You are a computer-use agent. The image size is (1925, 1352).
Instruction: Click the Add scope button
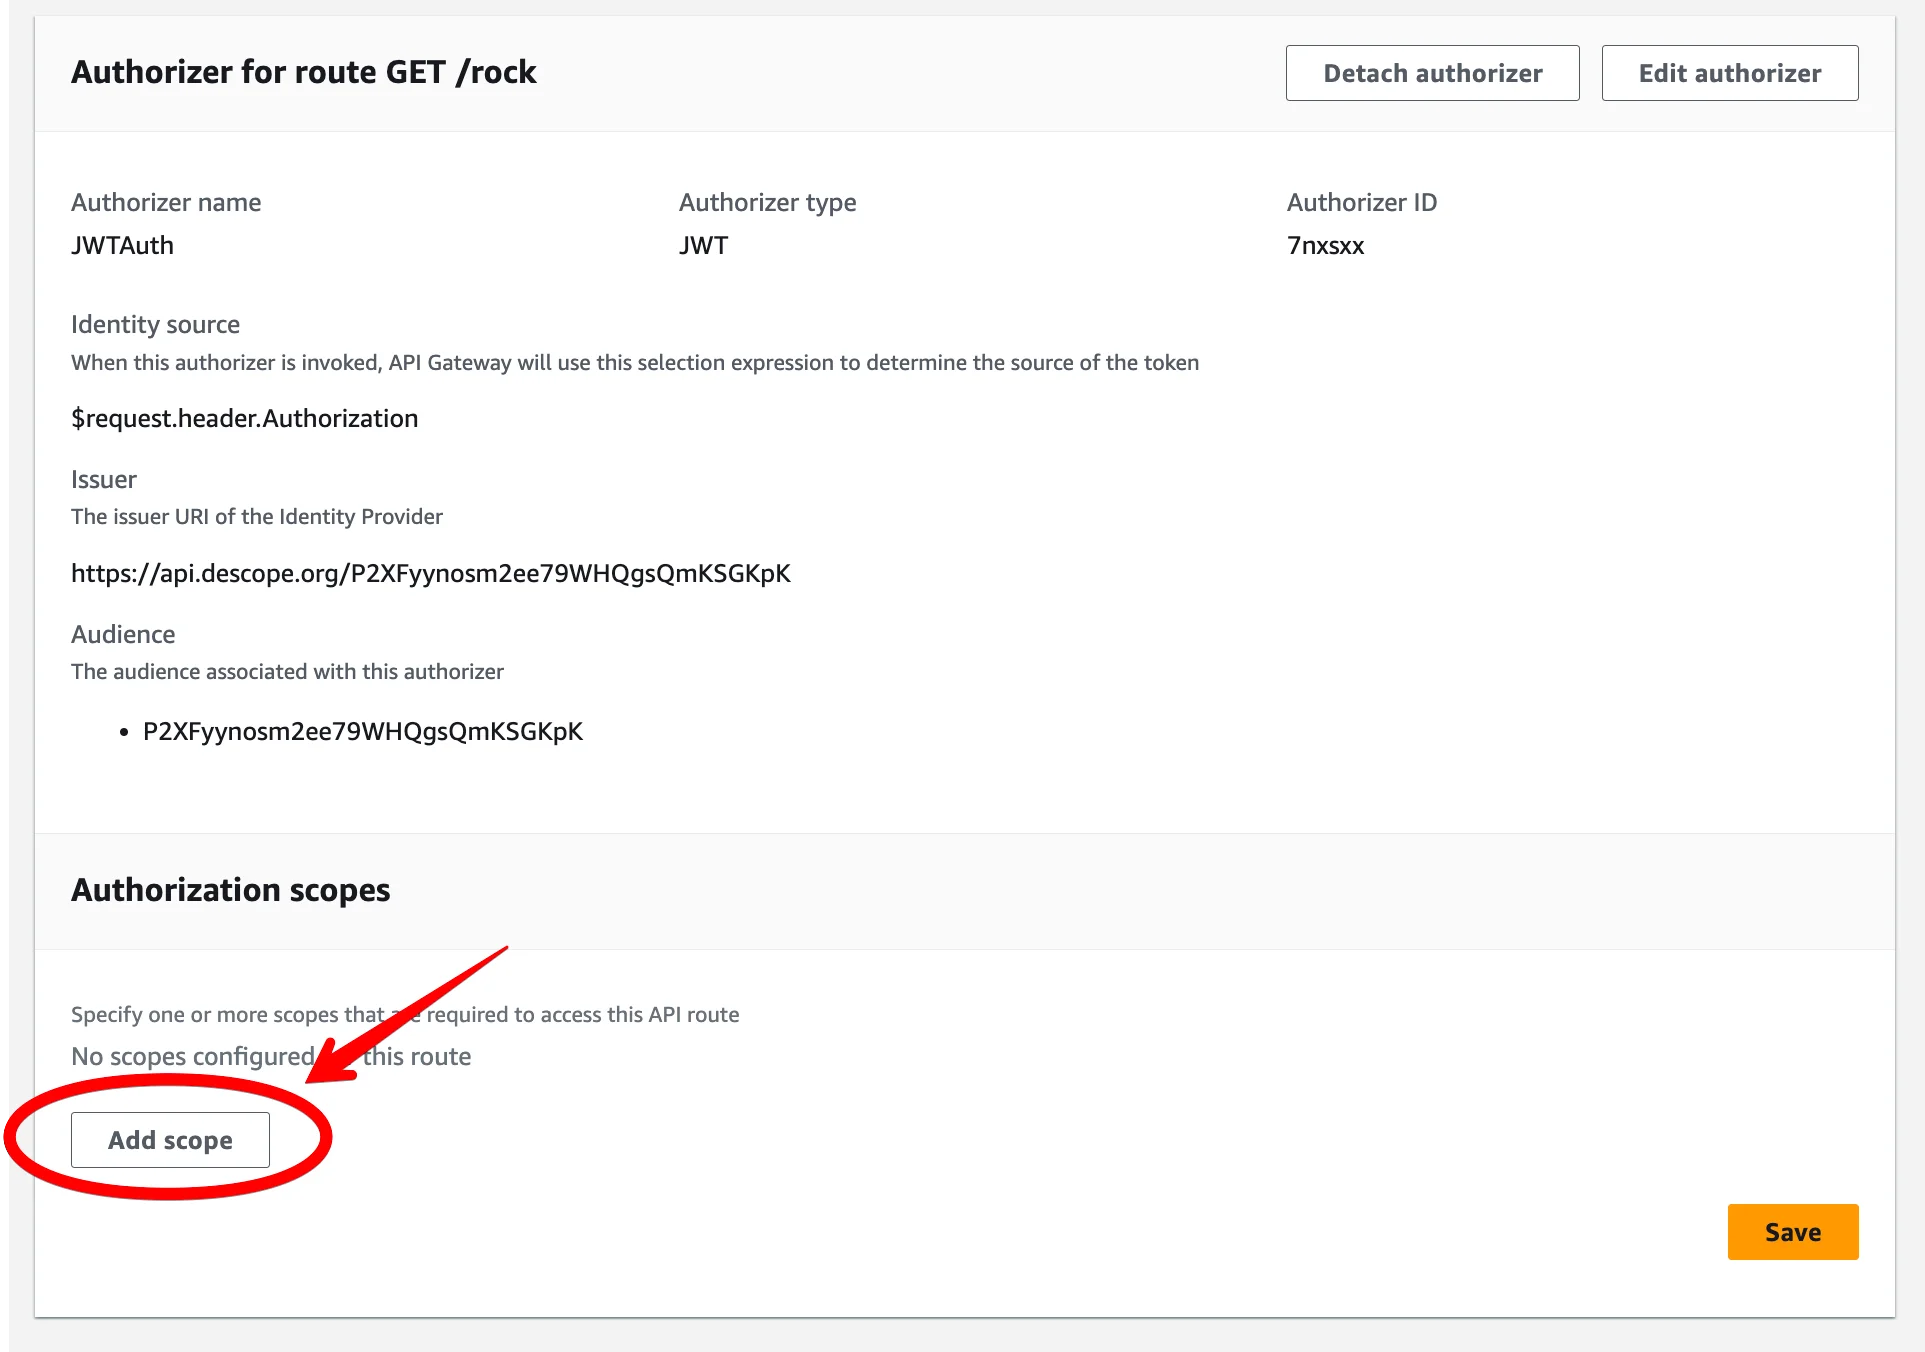(170, 1140)
